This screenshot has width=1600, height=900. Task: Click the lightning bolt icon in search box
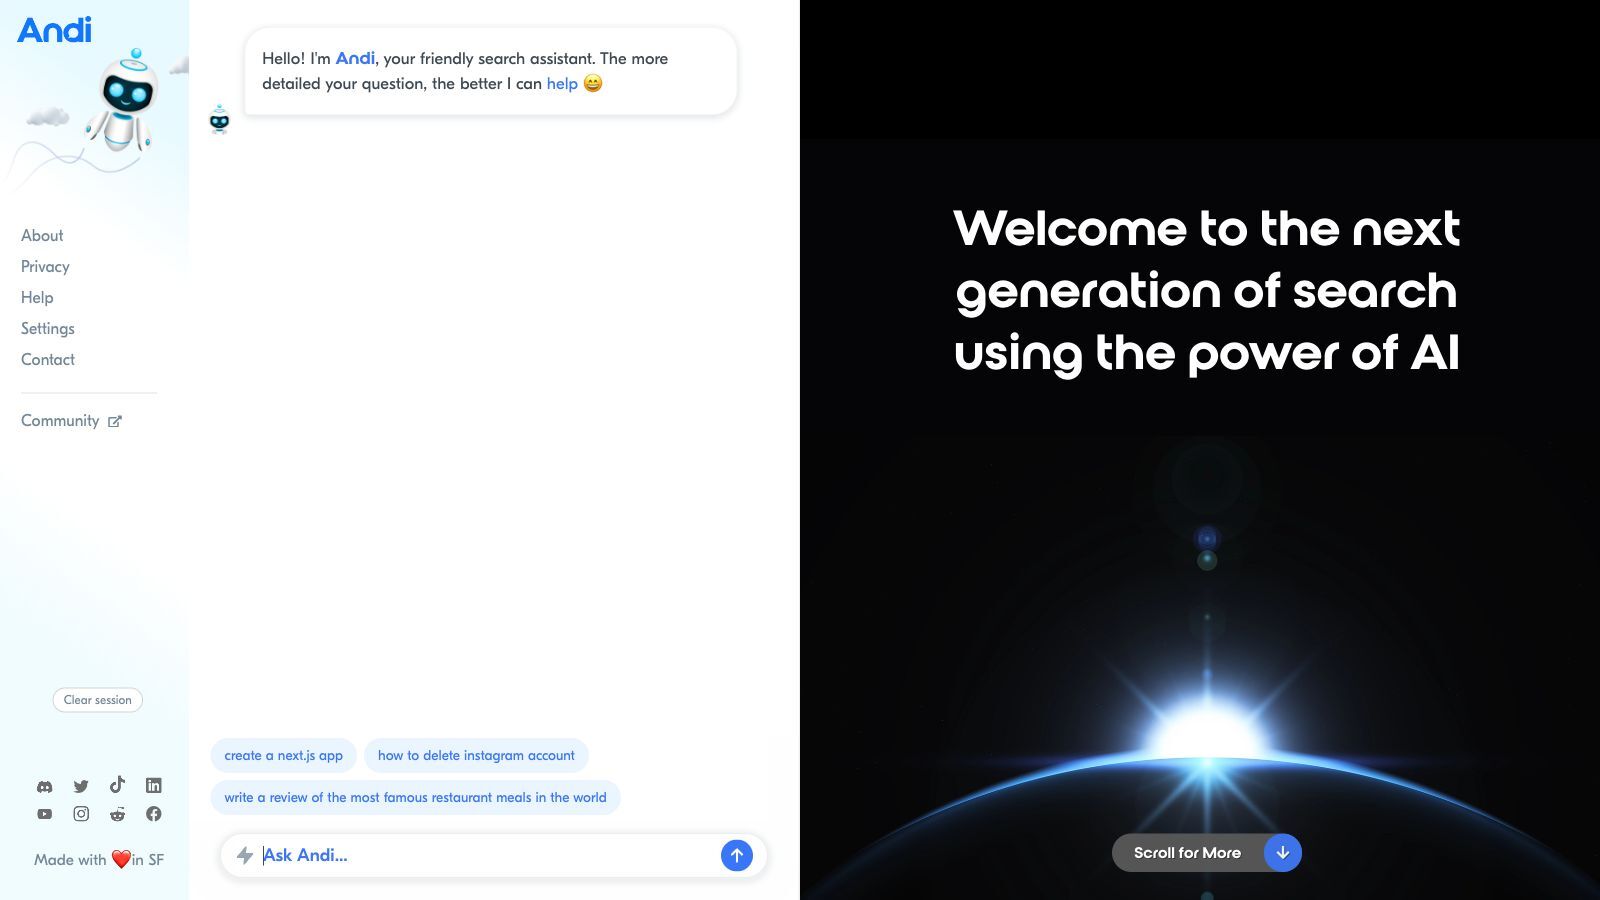click(245, 855)
